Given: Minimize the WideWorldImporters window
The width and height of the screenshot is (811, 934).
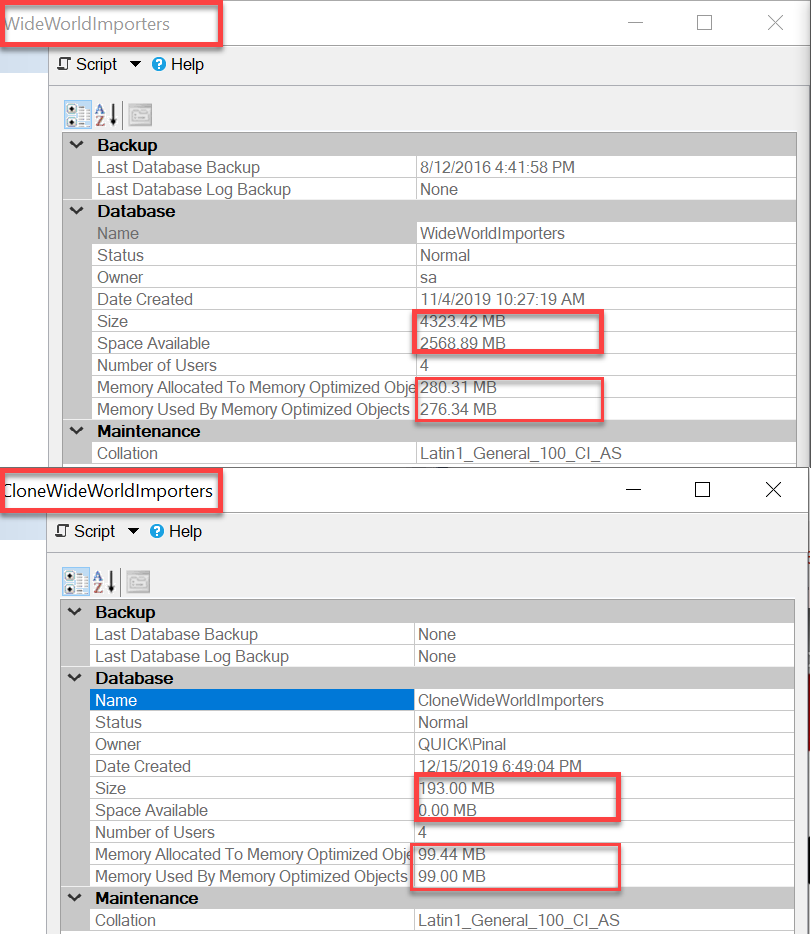Looking at the screenshot, I should tap(635, 23).
